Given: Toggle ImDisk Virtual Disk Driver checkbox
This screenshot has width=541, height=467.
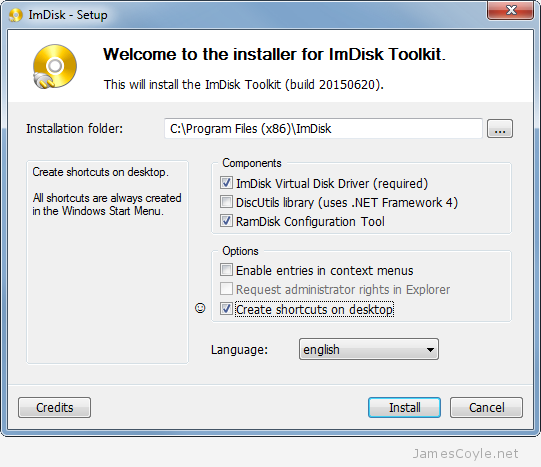Looking at the screenshot, I should tap(226, 182).
